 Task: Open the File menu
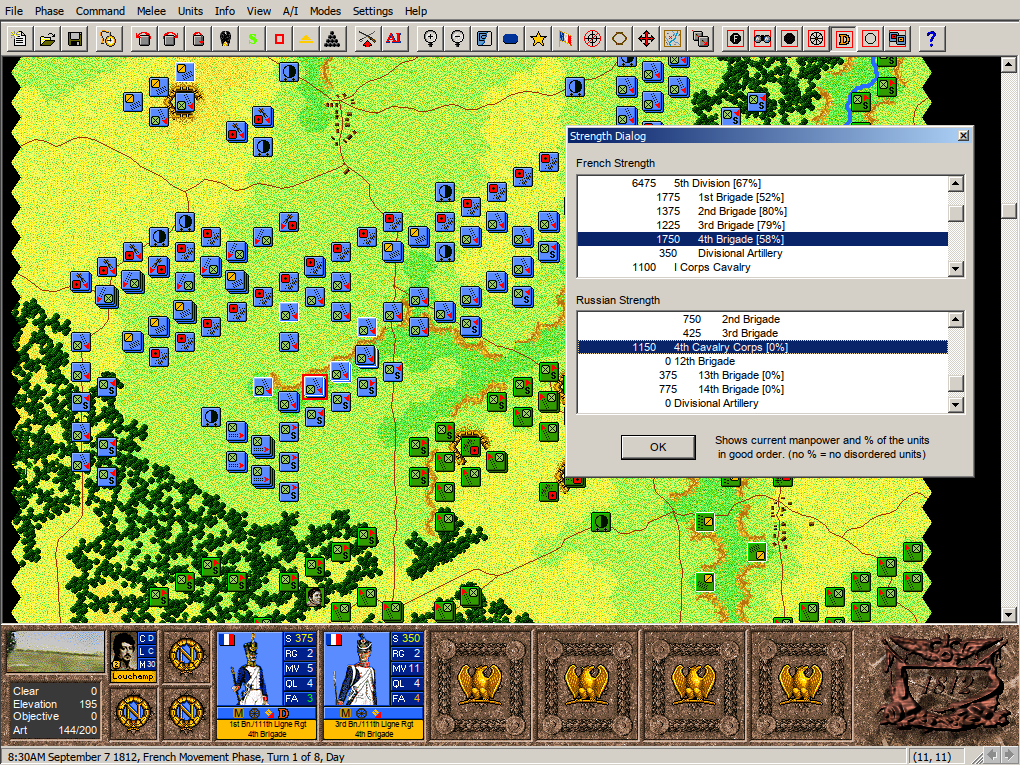click(14, 11)
